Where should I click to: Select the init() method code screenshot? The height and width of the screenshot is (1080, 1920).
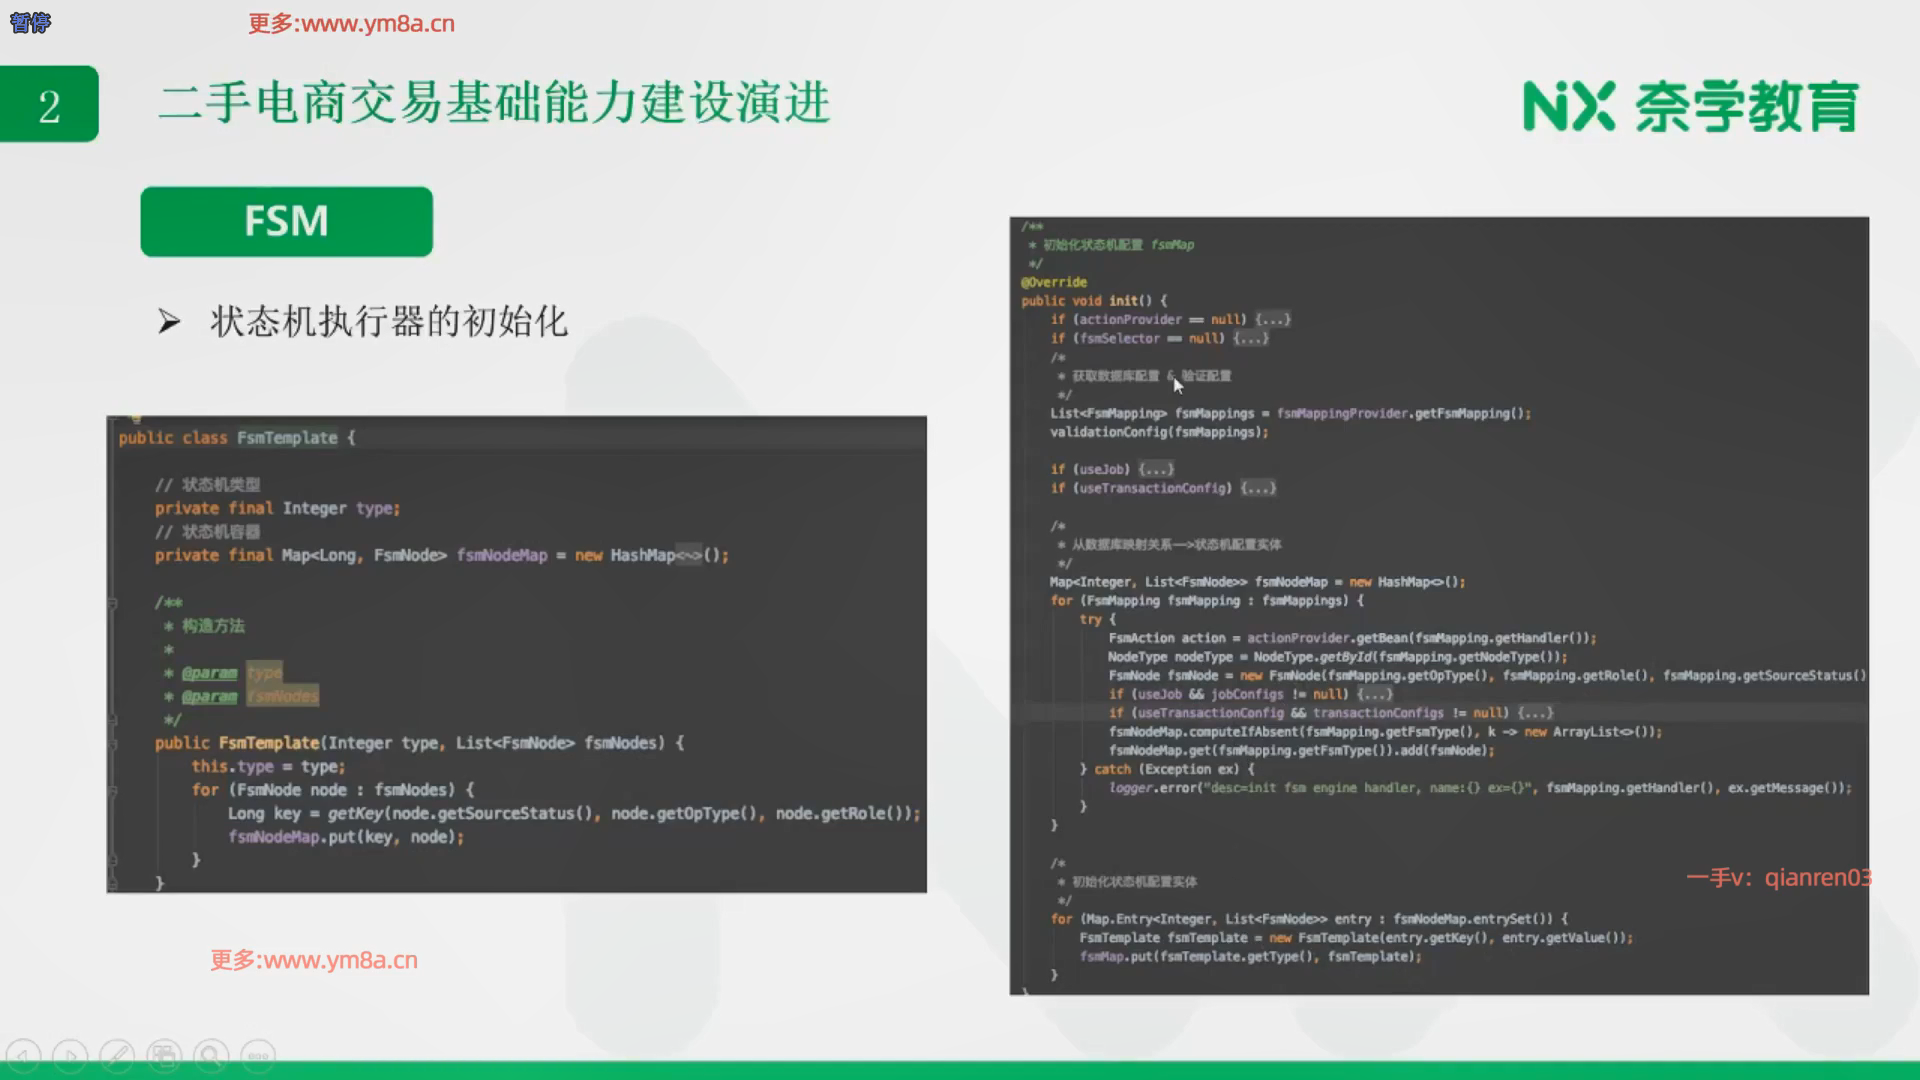pos(1438,605)
